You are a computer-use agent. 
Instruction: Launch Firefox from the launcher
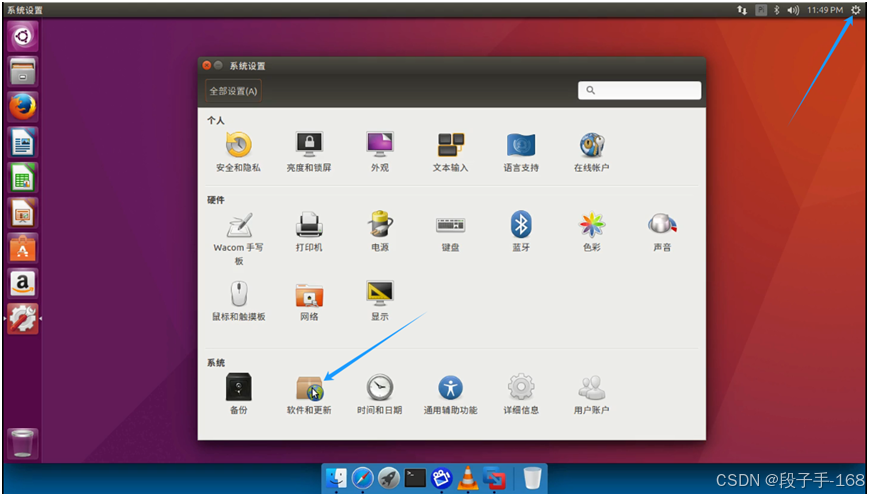[23, 107]
